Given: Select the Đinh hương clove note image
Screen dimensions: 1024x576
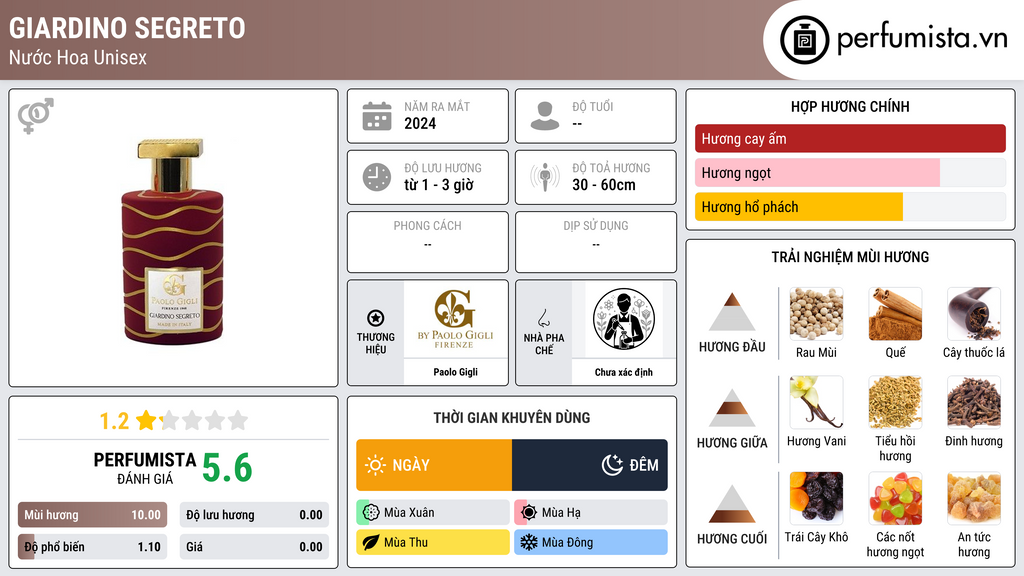Looking at the screenshot, I should 974,402.
